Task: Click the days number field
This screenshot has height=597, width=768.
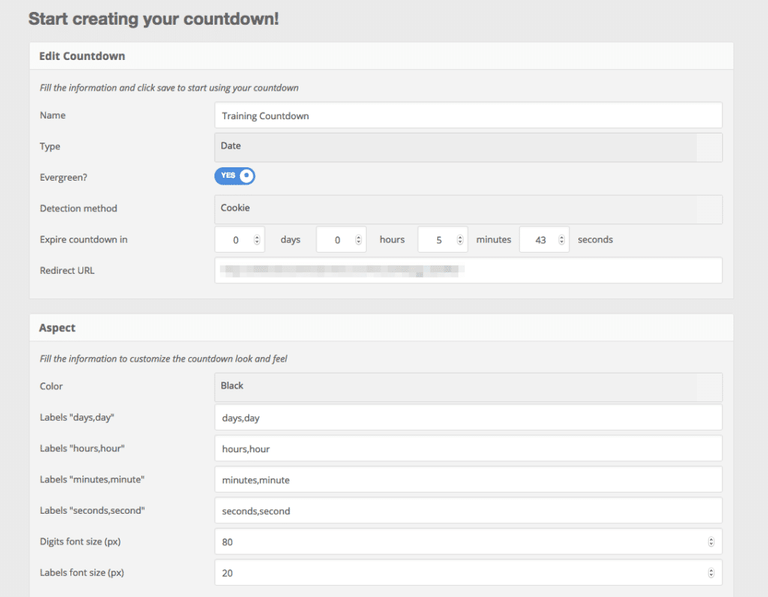Action: tap(240, 239)
